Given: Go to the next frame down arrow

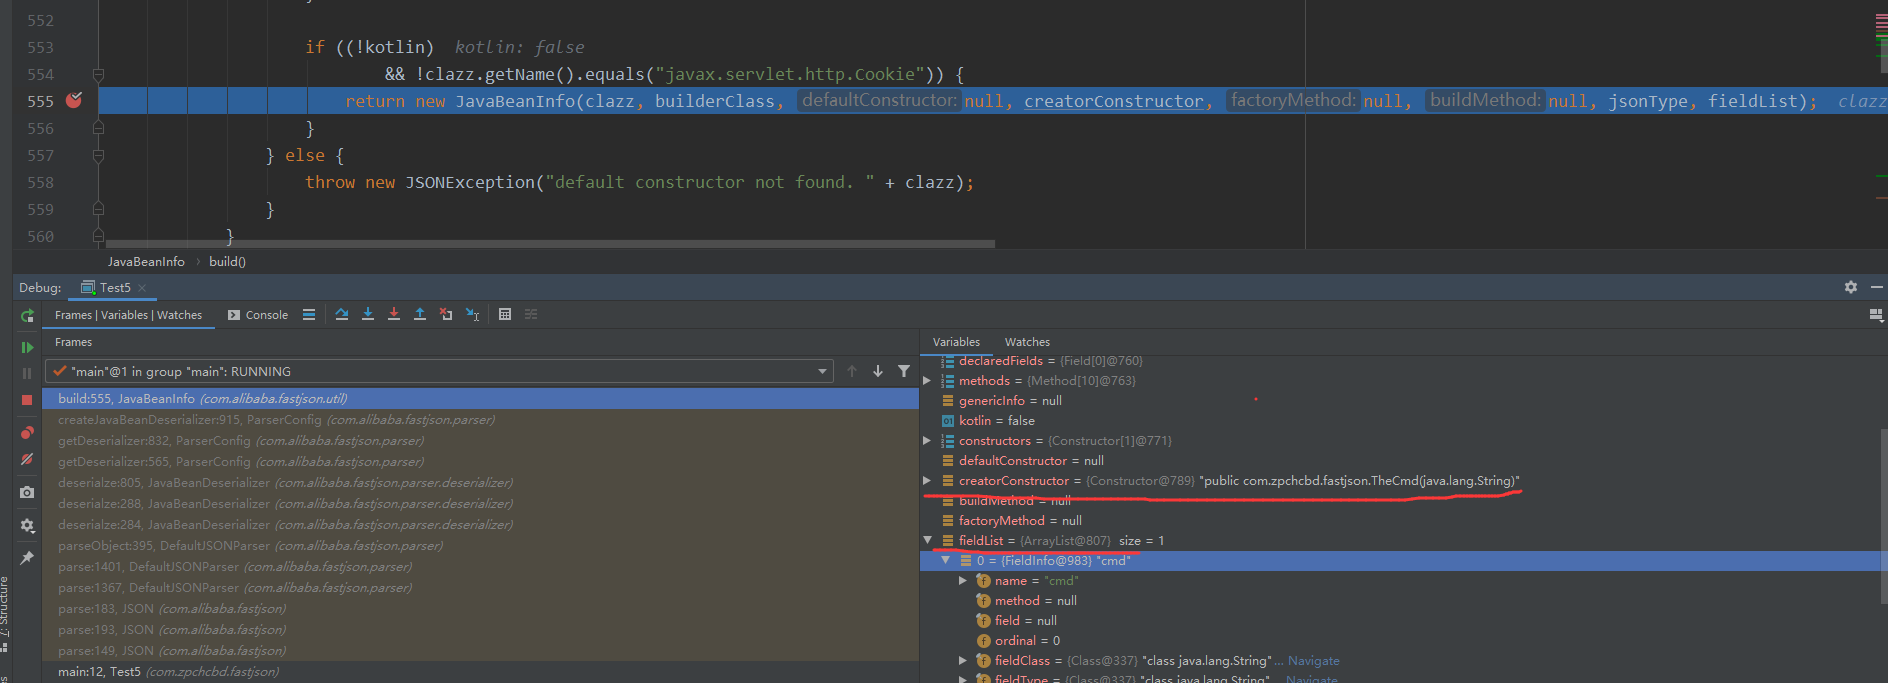Looking at the screenshot, I should click(878, 371).
